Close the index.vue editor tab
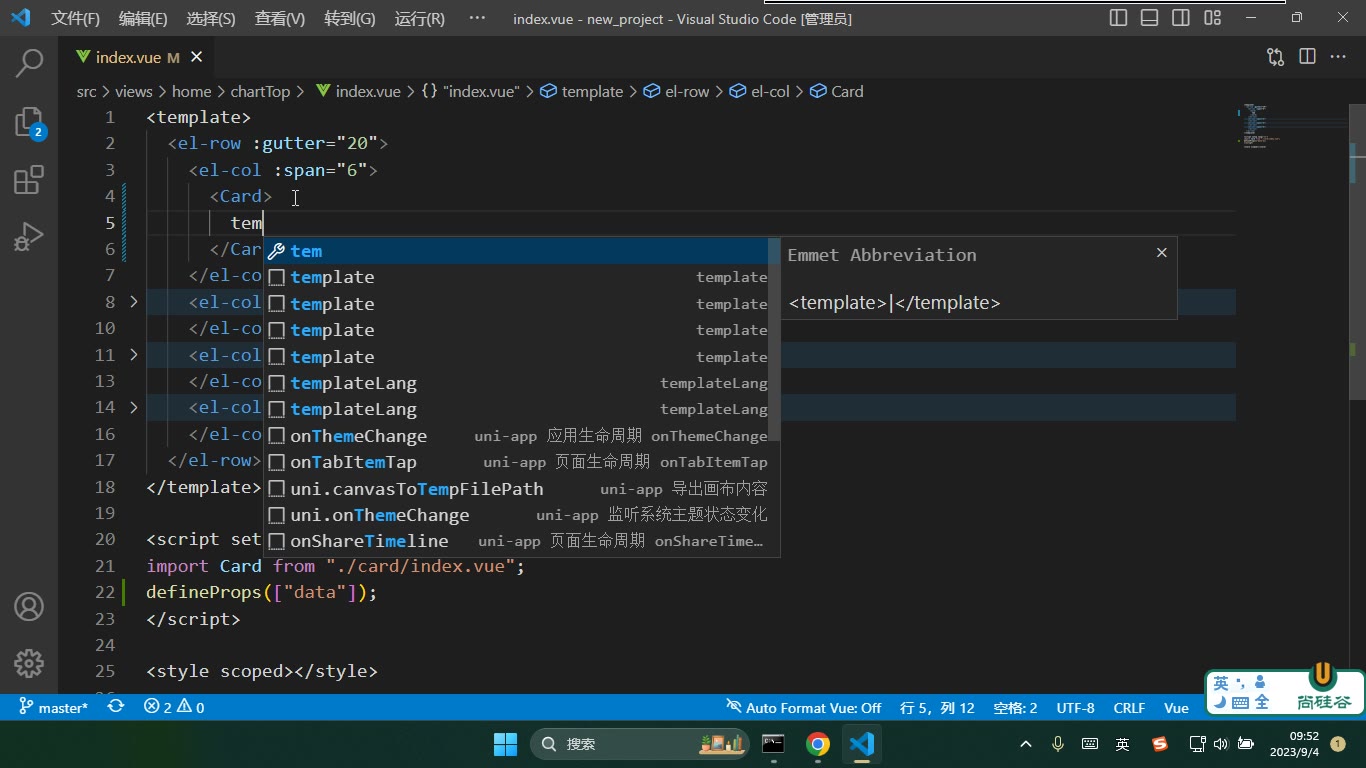The height and width of the screenshot is (768, 1366). [x=197, y=58]
